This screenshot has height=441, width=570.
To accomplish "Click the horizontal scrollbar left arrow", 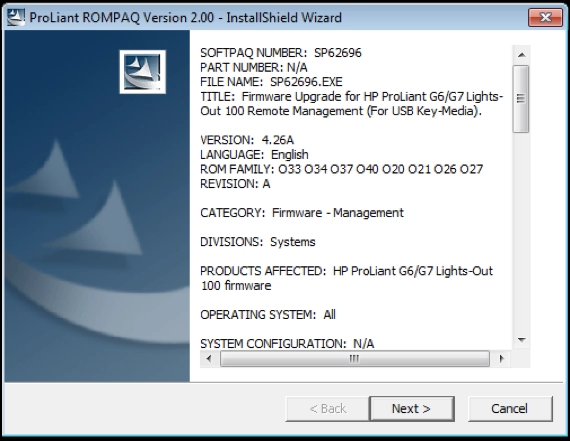I will pos(209,359).
